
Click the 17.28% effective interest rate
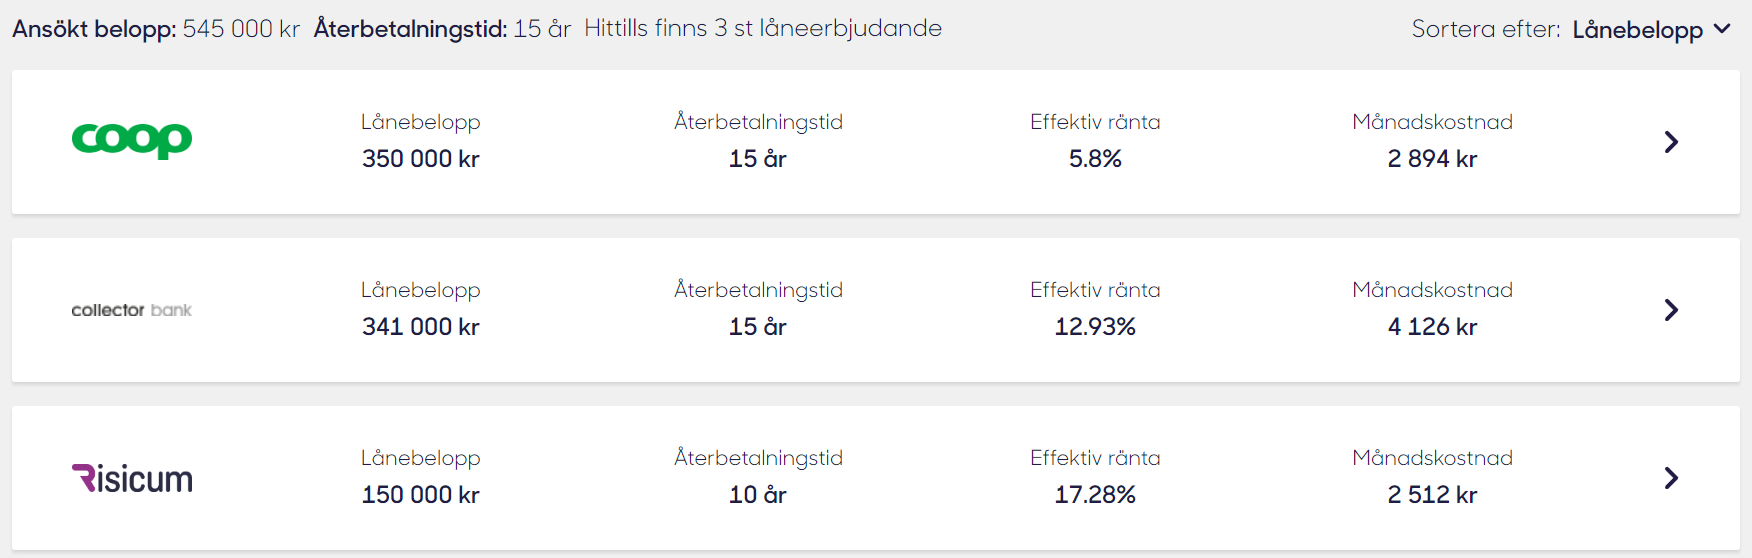1095,495
